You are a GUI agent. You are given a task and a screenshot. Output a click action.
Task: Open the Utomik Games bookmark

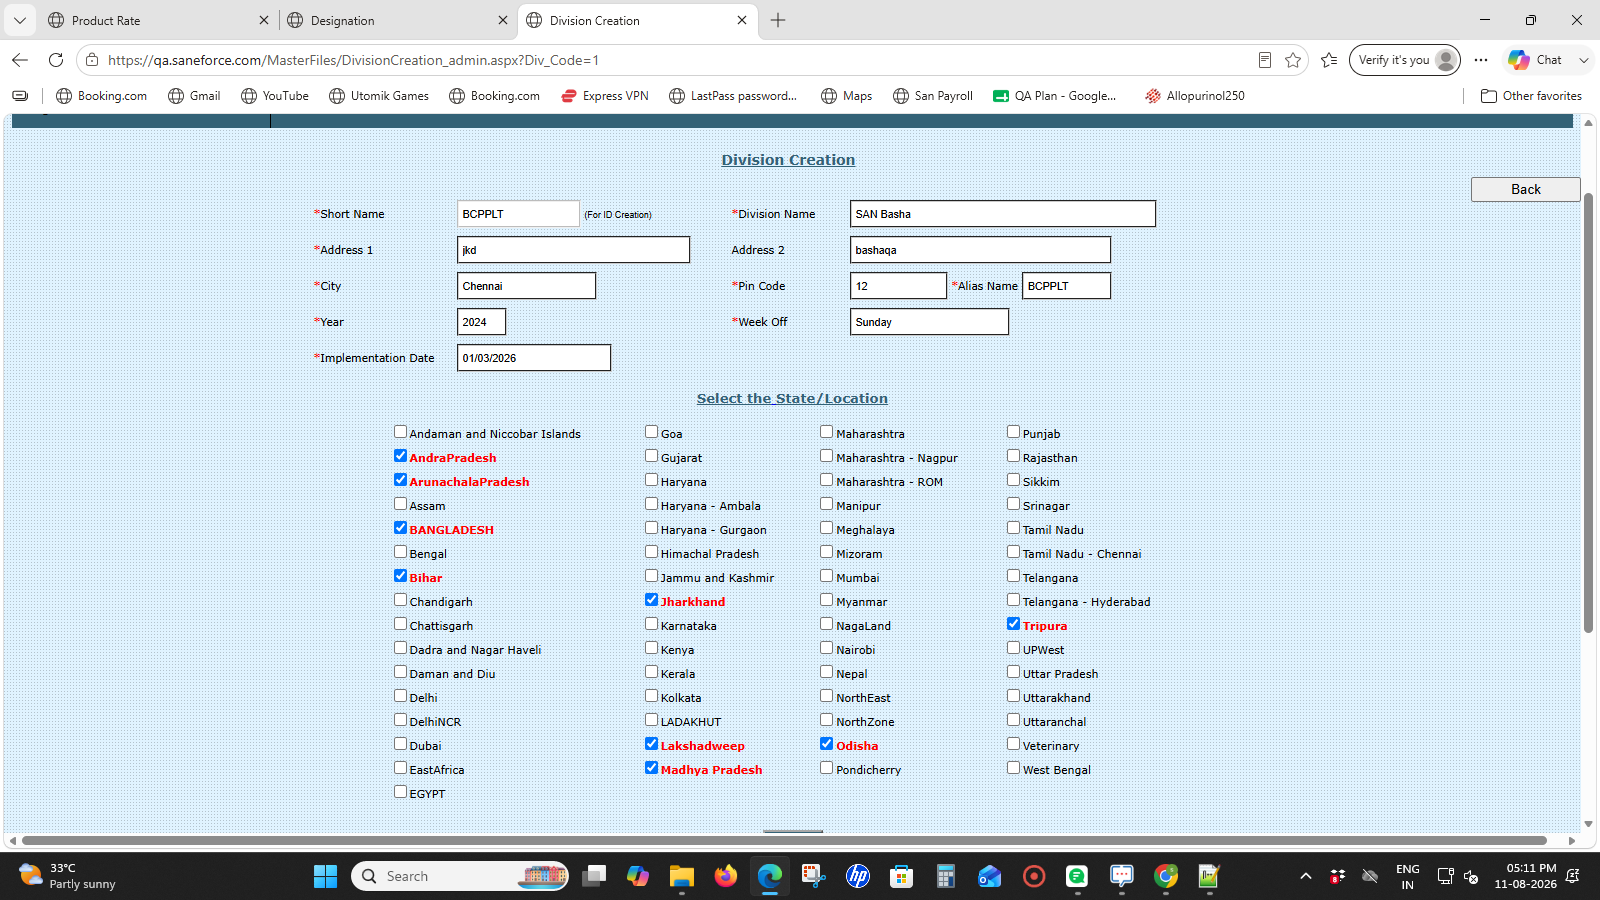pyautogui.click(x=379, y=96)
